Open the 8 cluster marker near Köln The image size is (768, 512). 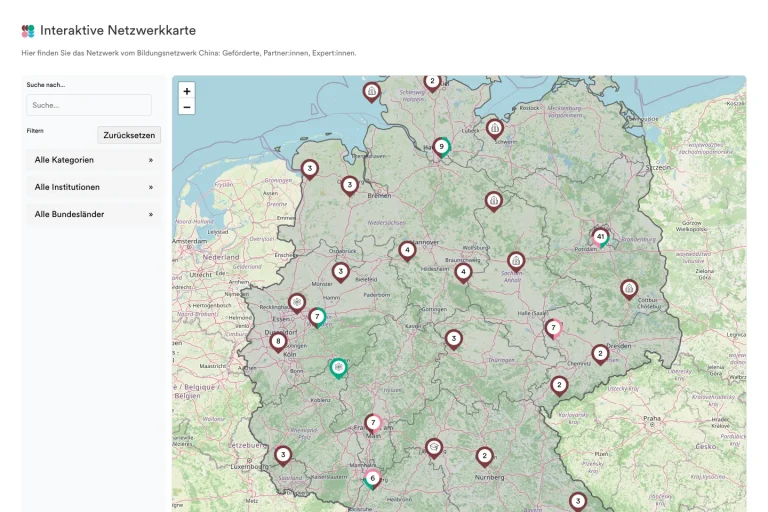(278, 342)
